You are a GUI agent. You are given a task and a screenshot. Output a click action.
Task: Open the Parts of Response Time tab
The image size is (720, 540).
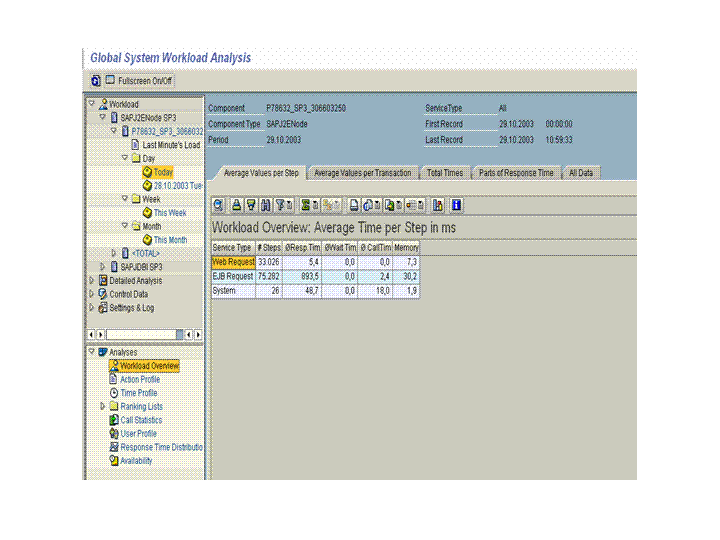coord(515,173)
